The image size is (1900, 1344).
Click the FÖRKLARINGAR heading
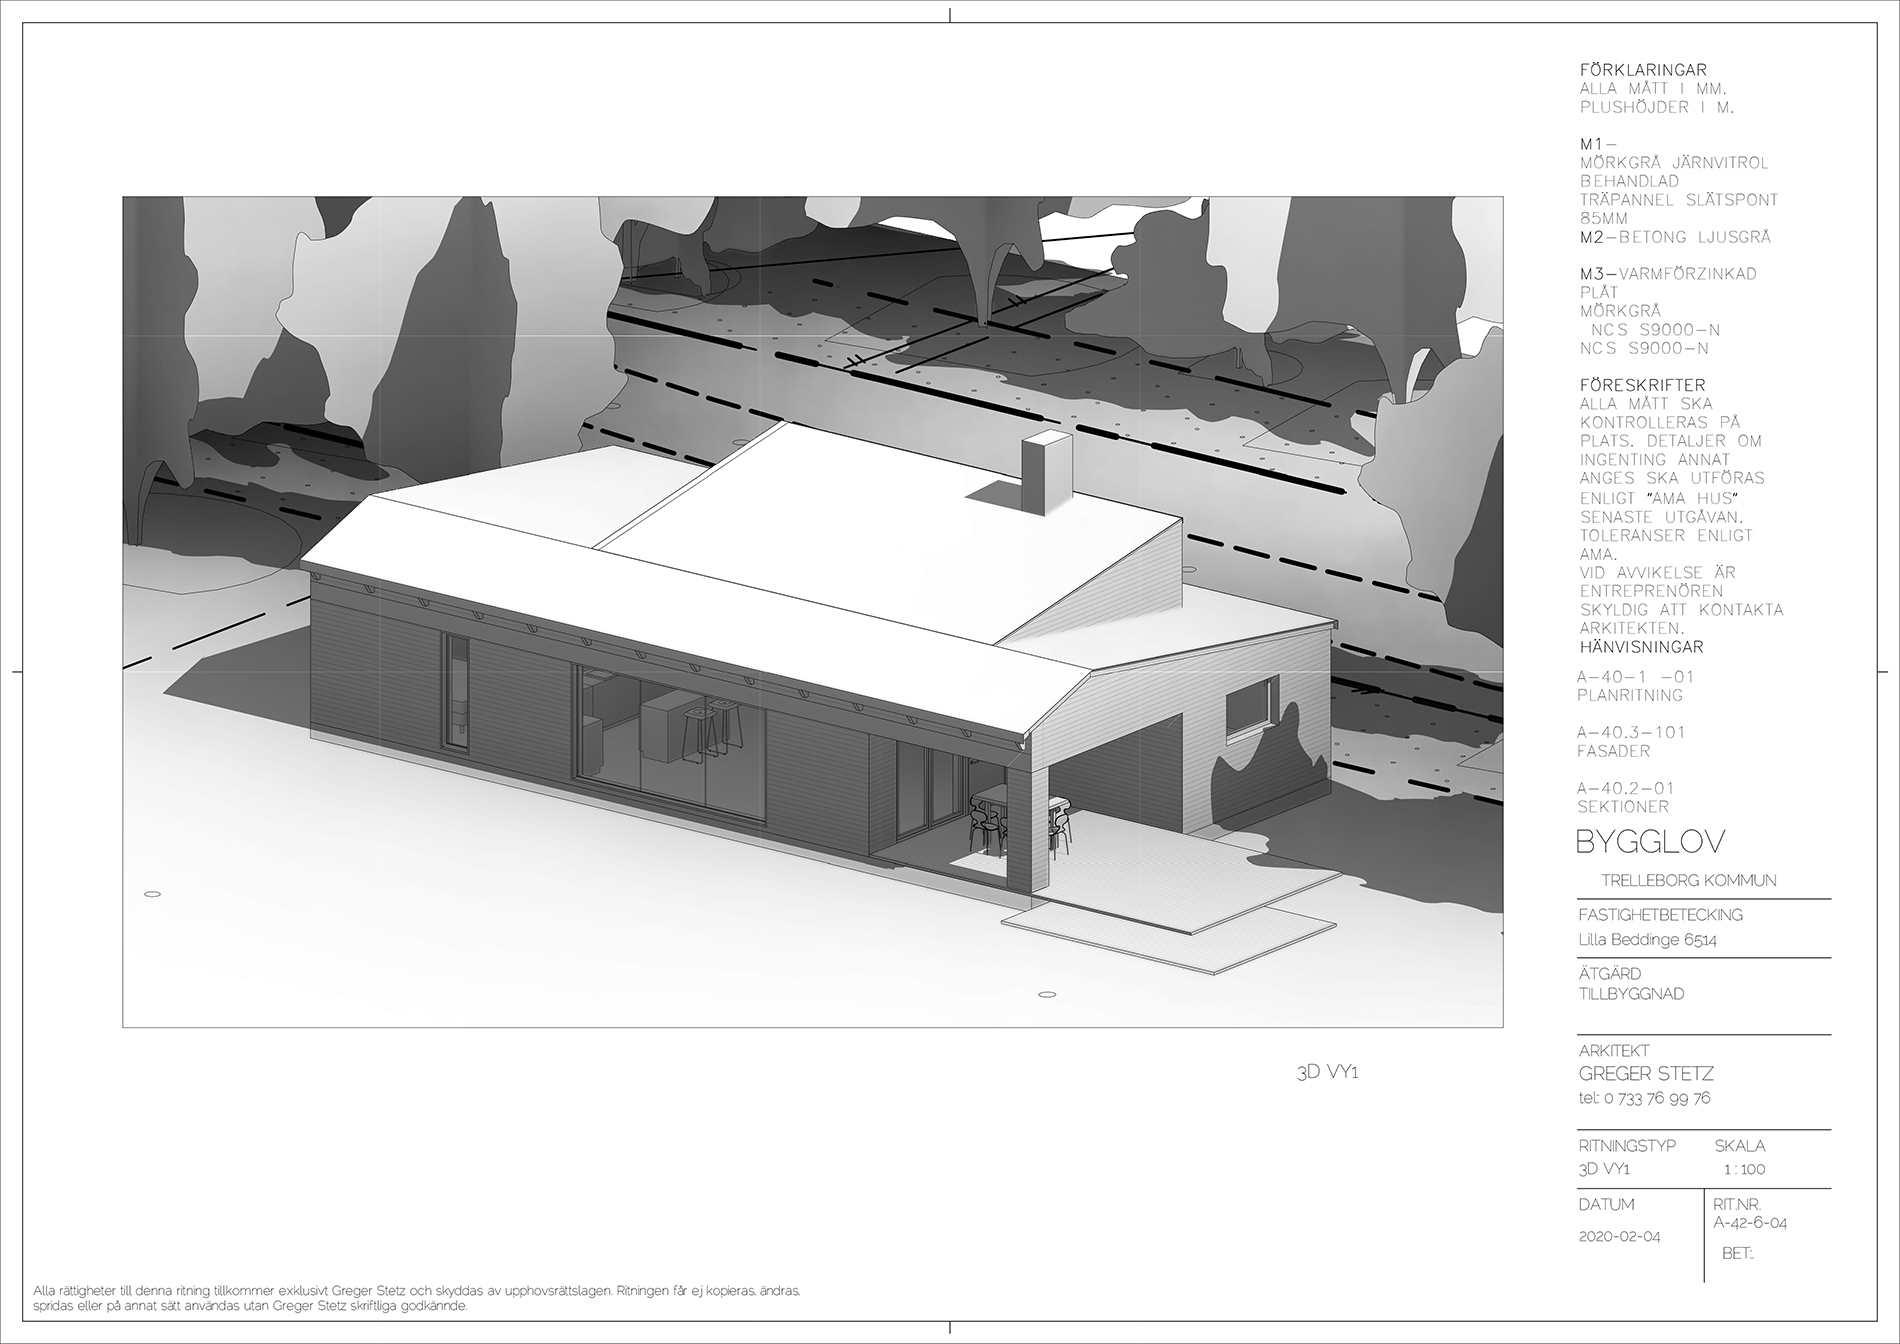pyautogui.click(x=1643, y=70)
